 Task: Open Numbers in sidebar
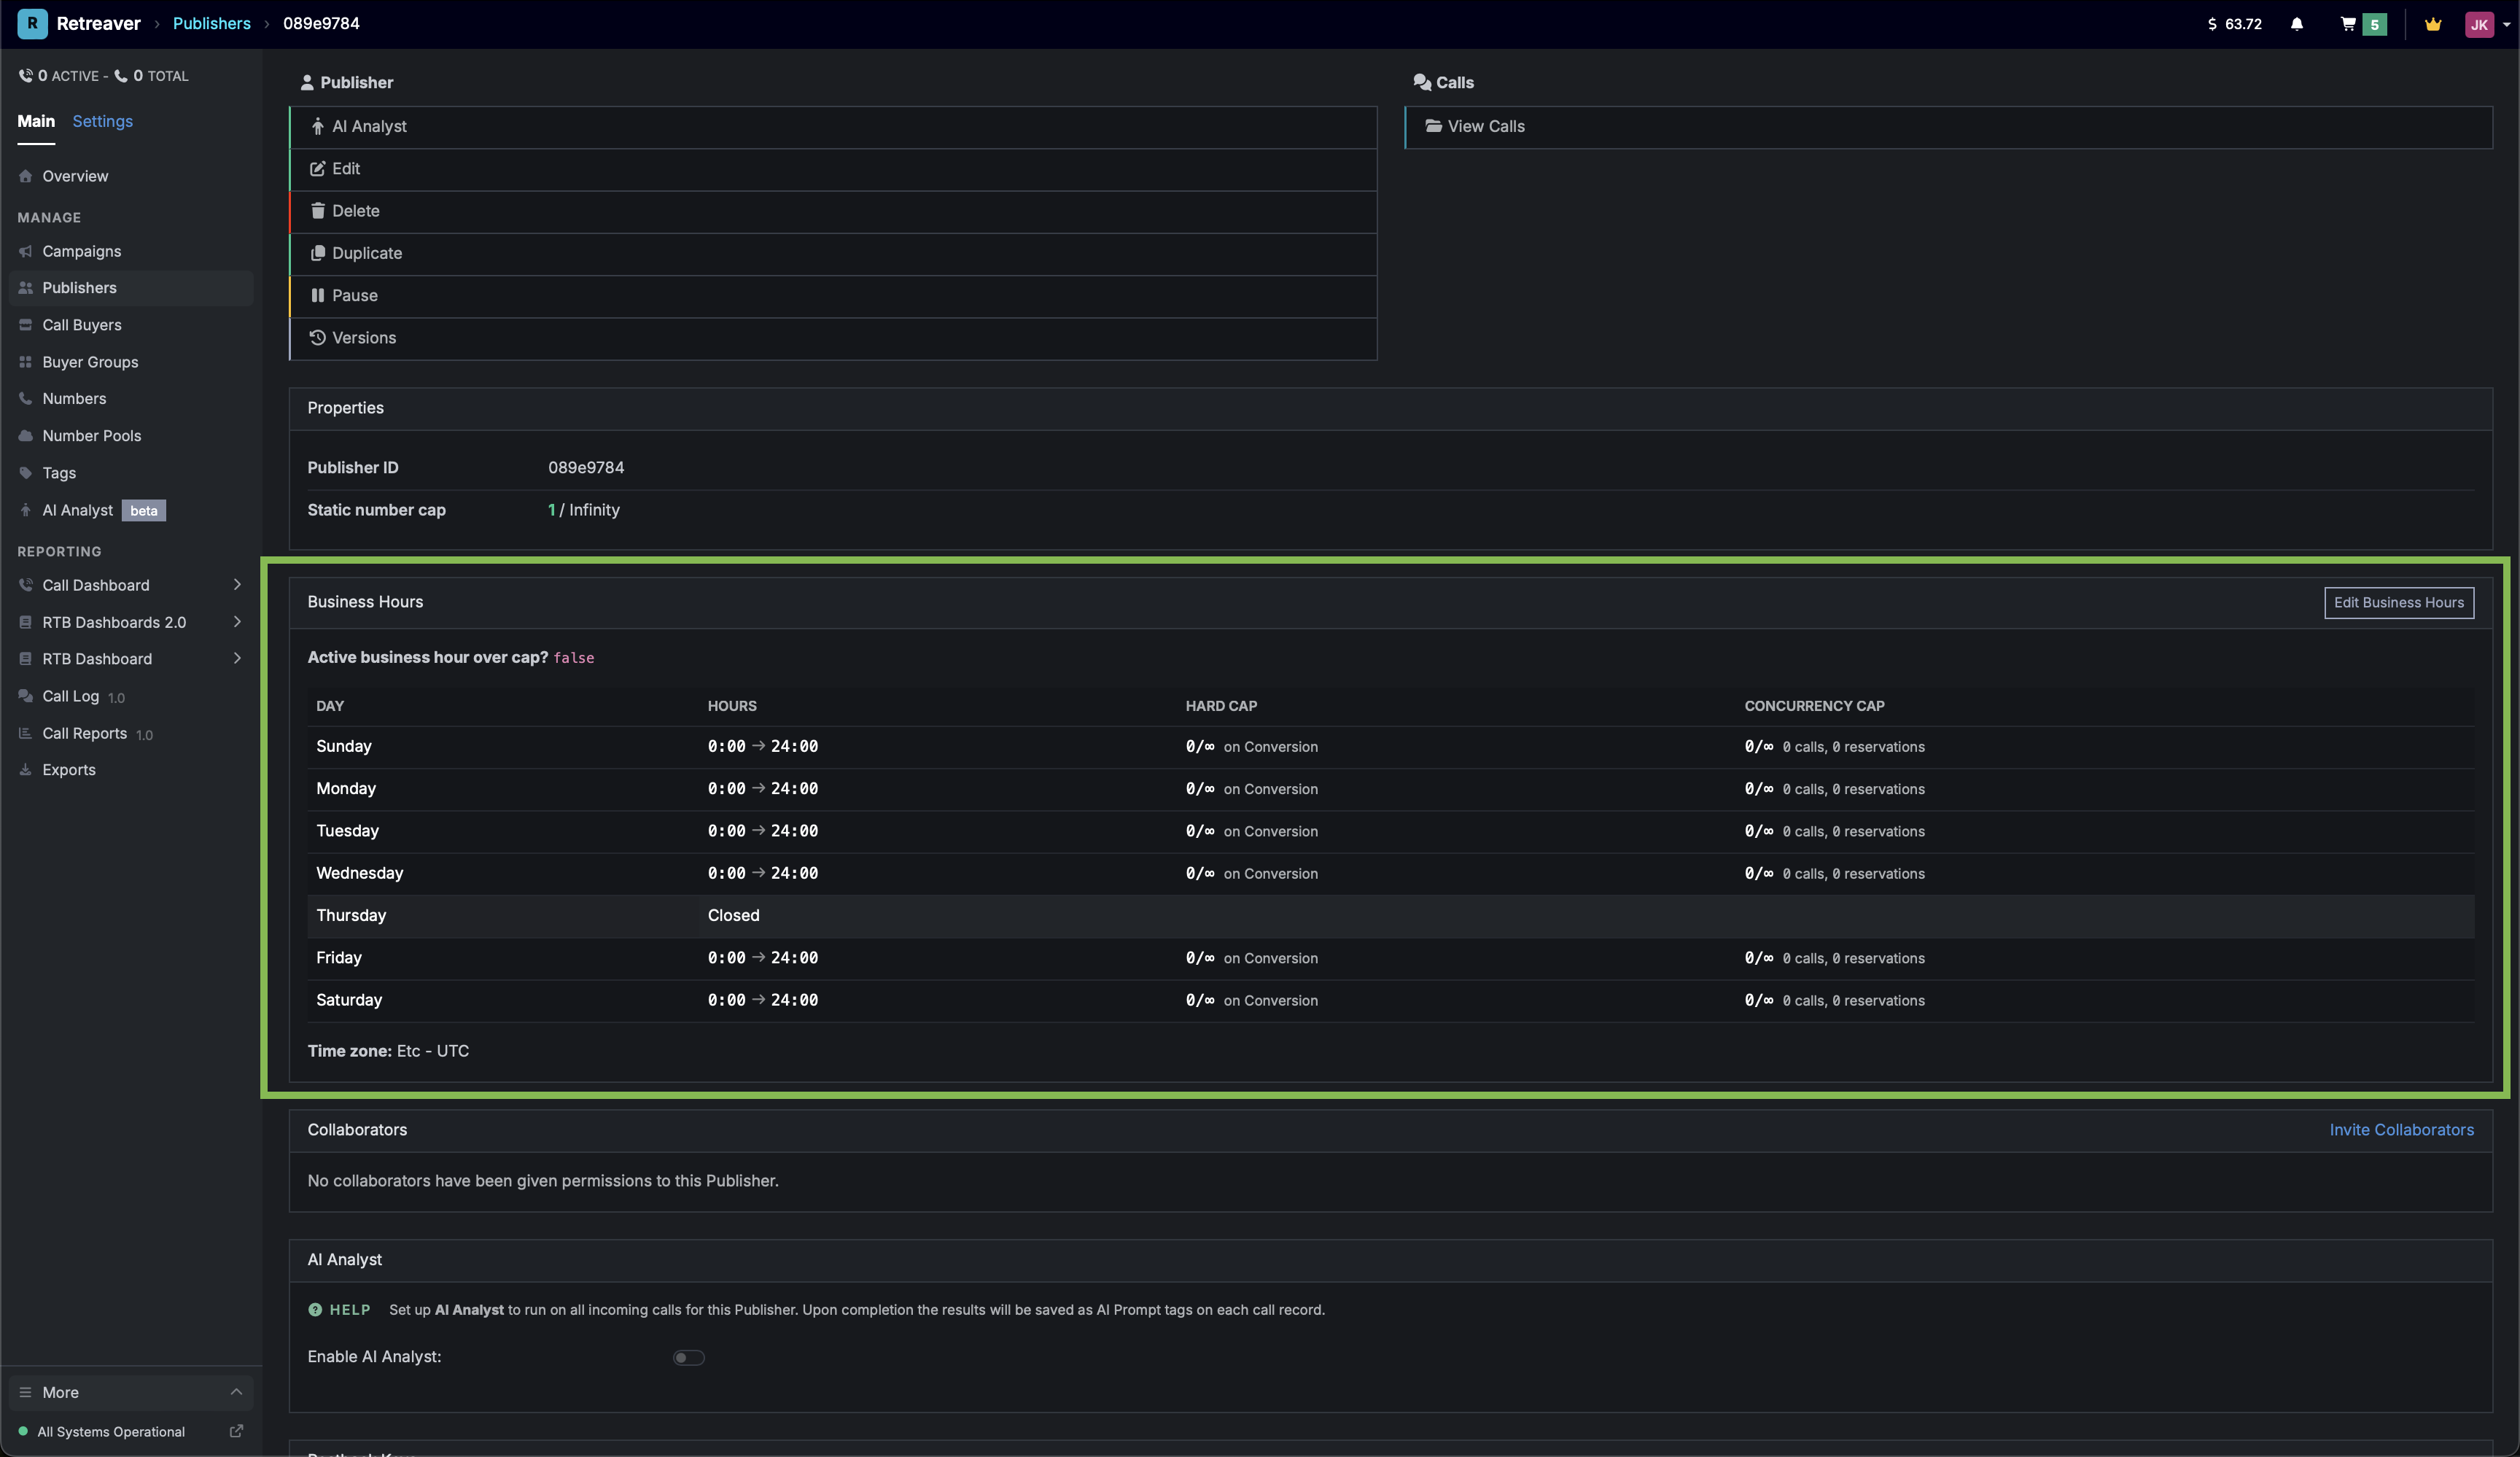click(131, 399)
